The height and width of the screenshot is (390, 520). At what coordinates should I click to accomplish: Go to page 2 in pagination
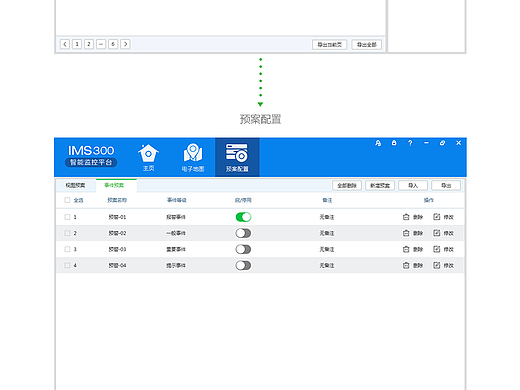[89, 44]
